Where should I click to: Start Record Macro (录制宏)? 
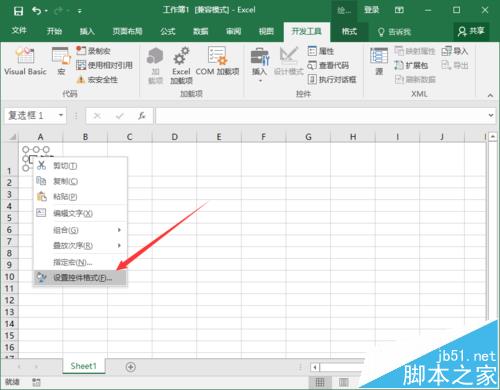(x=93, y=51)
